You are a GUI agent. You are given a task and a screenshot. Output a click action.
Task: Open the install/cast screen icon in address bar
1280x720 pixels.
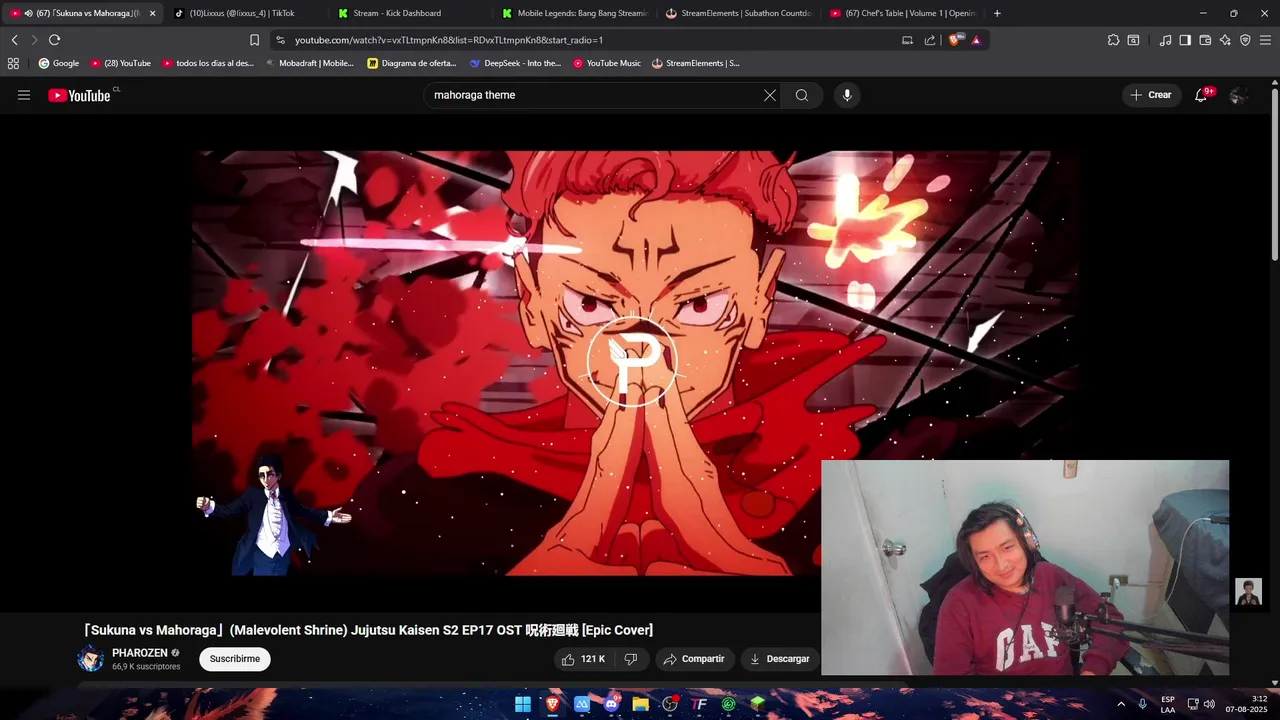coord(907,40)
